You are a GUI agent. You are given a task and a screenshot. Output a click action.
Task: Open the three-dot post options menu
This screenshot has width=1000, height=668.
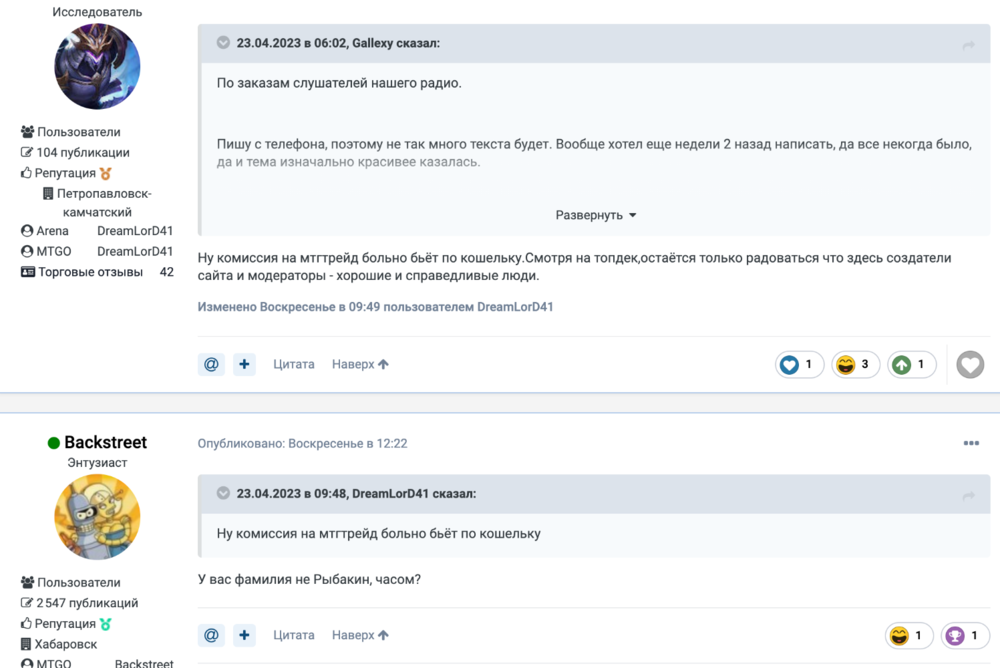971,443
